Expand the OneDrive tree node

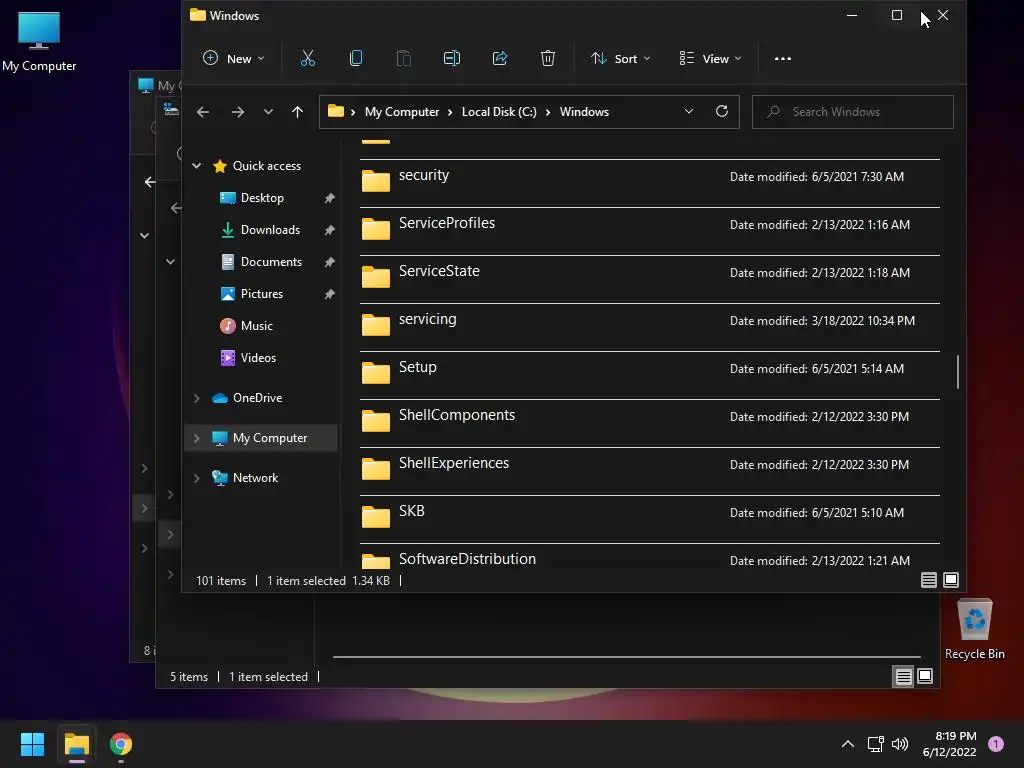pyautogui.click(x=197, y=398)
